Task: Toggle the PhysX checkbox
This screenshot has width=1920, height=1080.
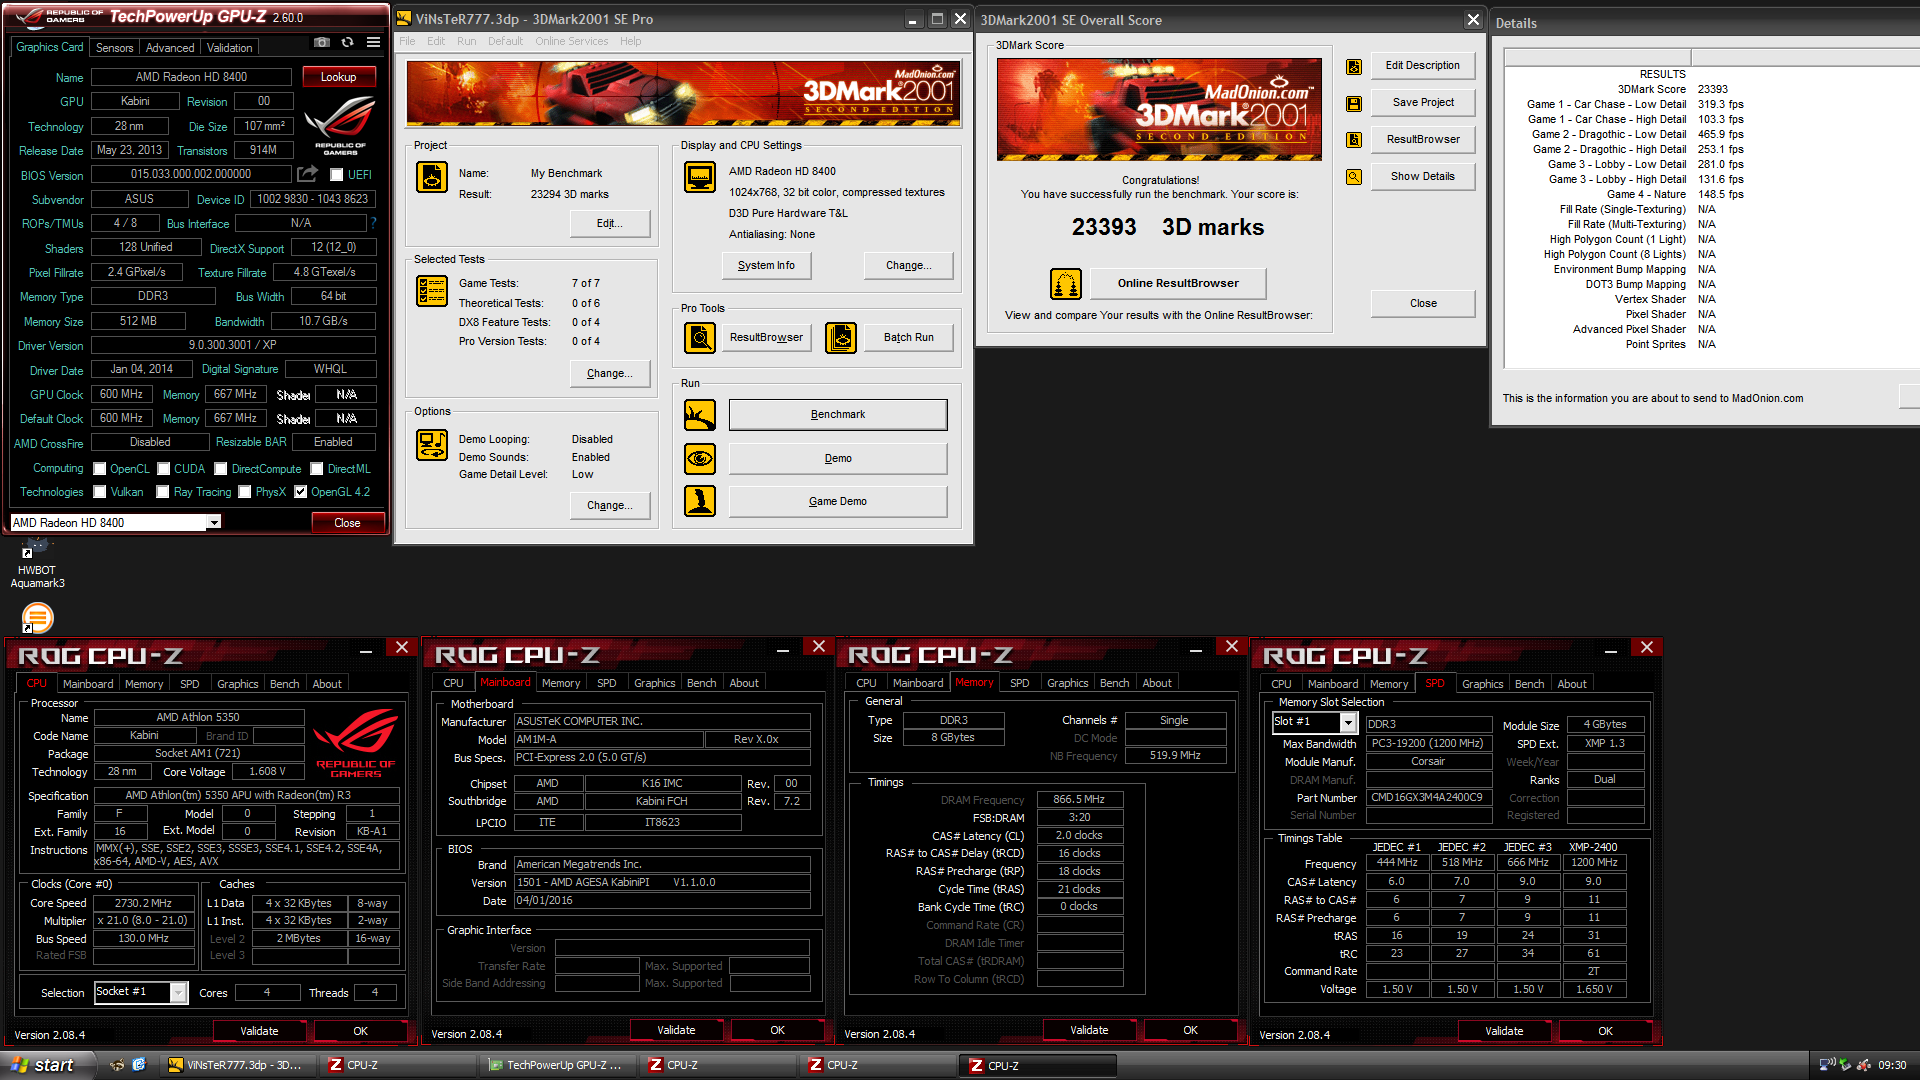Action: coord(245,492)
